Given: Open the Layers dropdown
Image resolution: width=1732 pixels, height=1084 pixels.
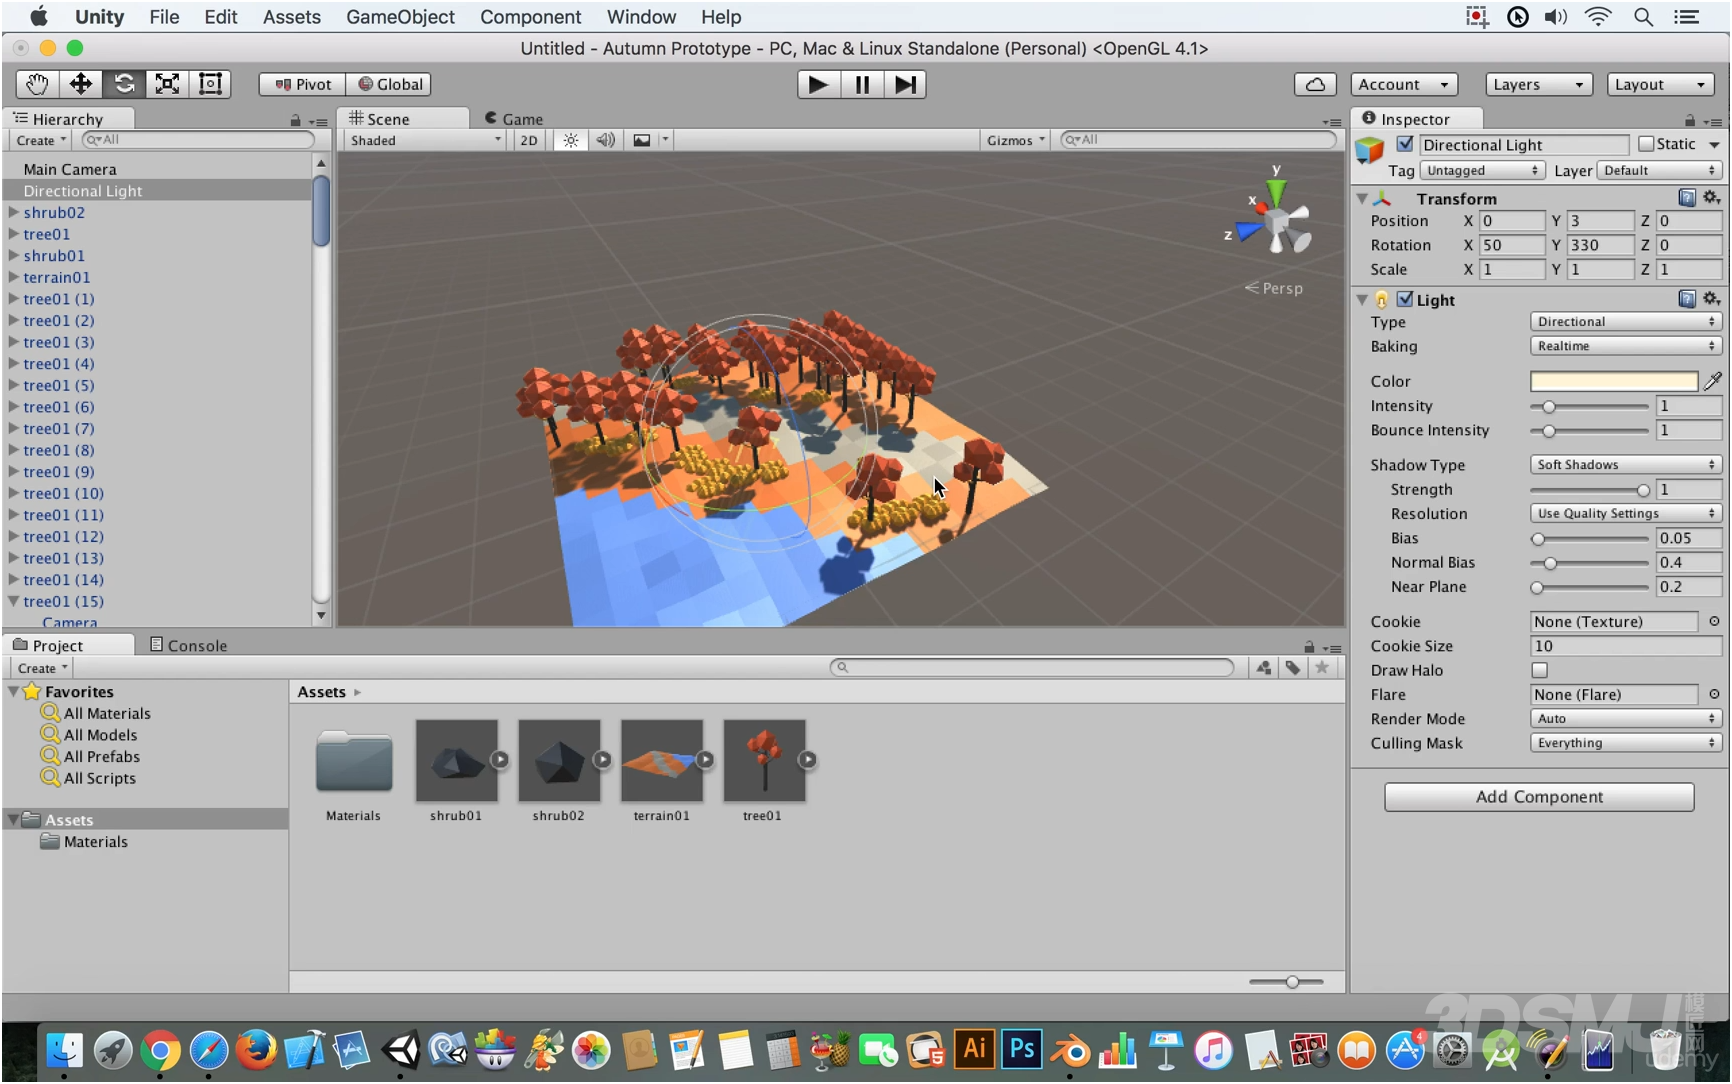Looking at the screenshot, I should (x=1538, y=84).
